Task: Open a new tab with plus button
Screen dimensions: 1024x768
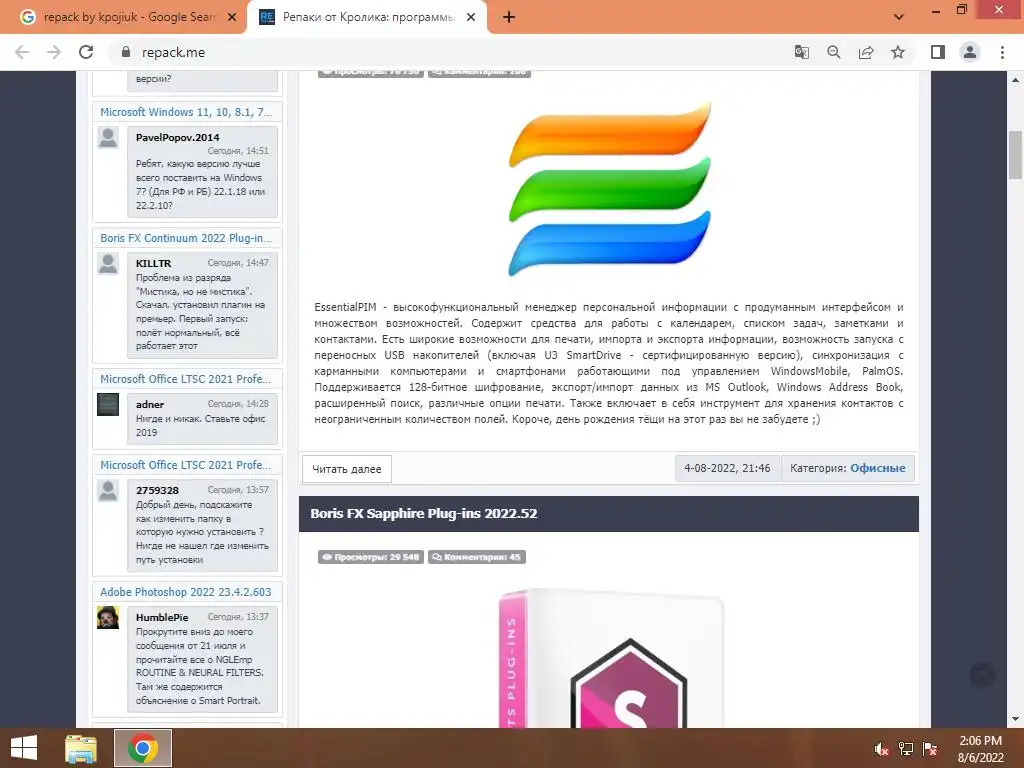Action: tap(509, 17)
